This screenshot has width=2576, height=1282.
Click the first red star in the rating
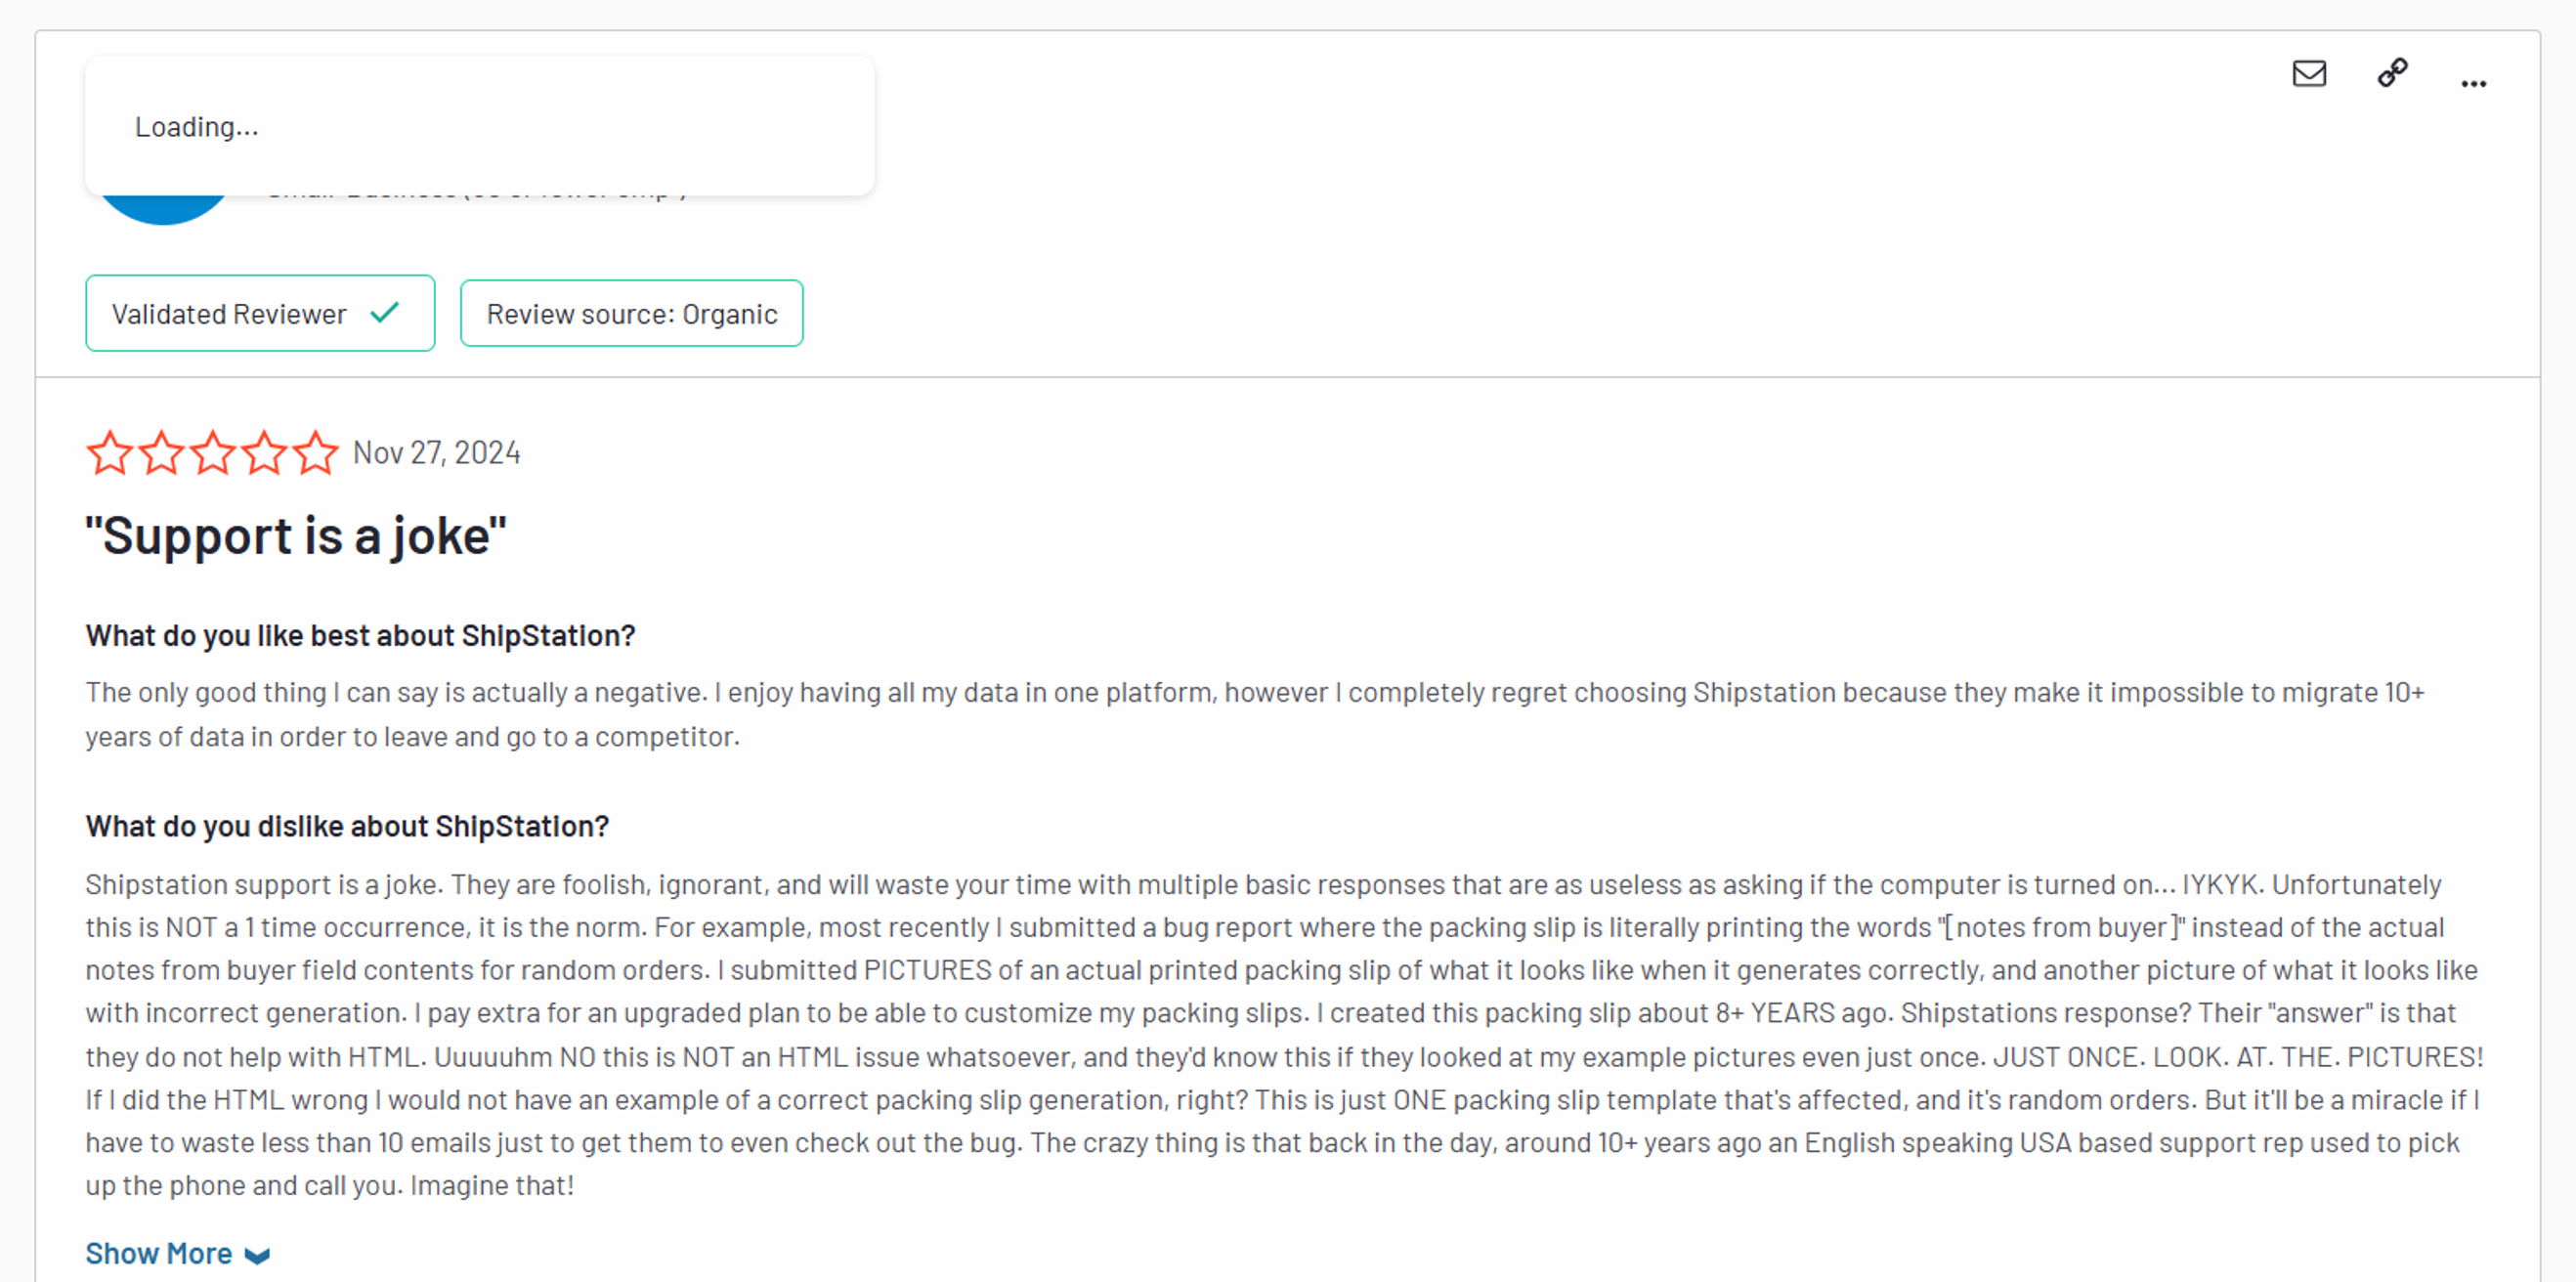(110, 452)
